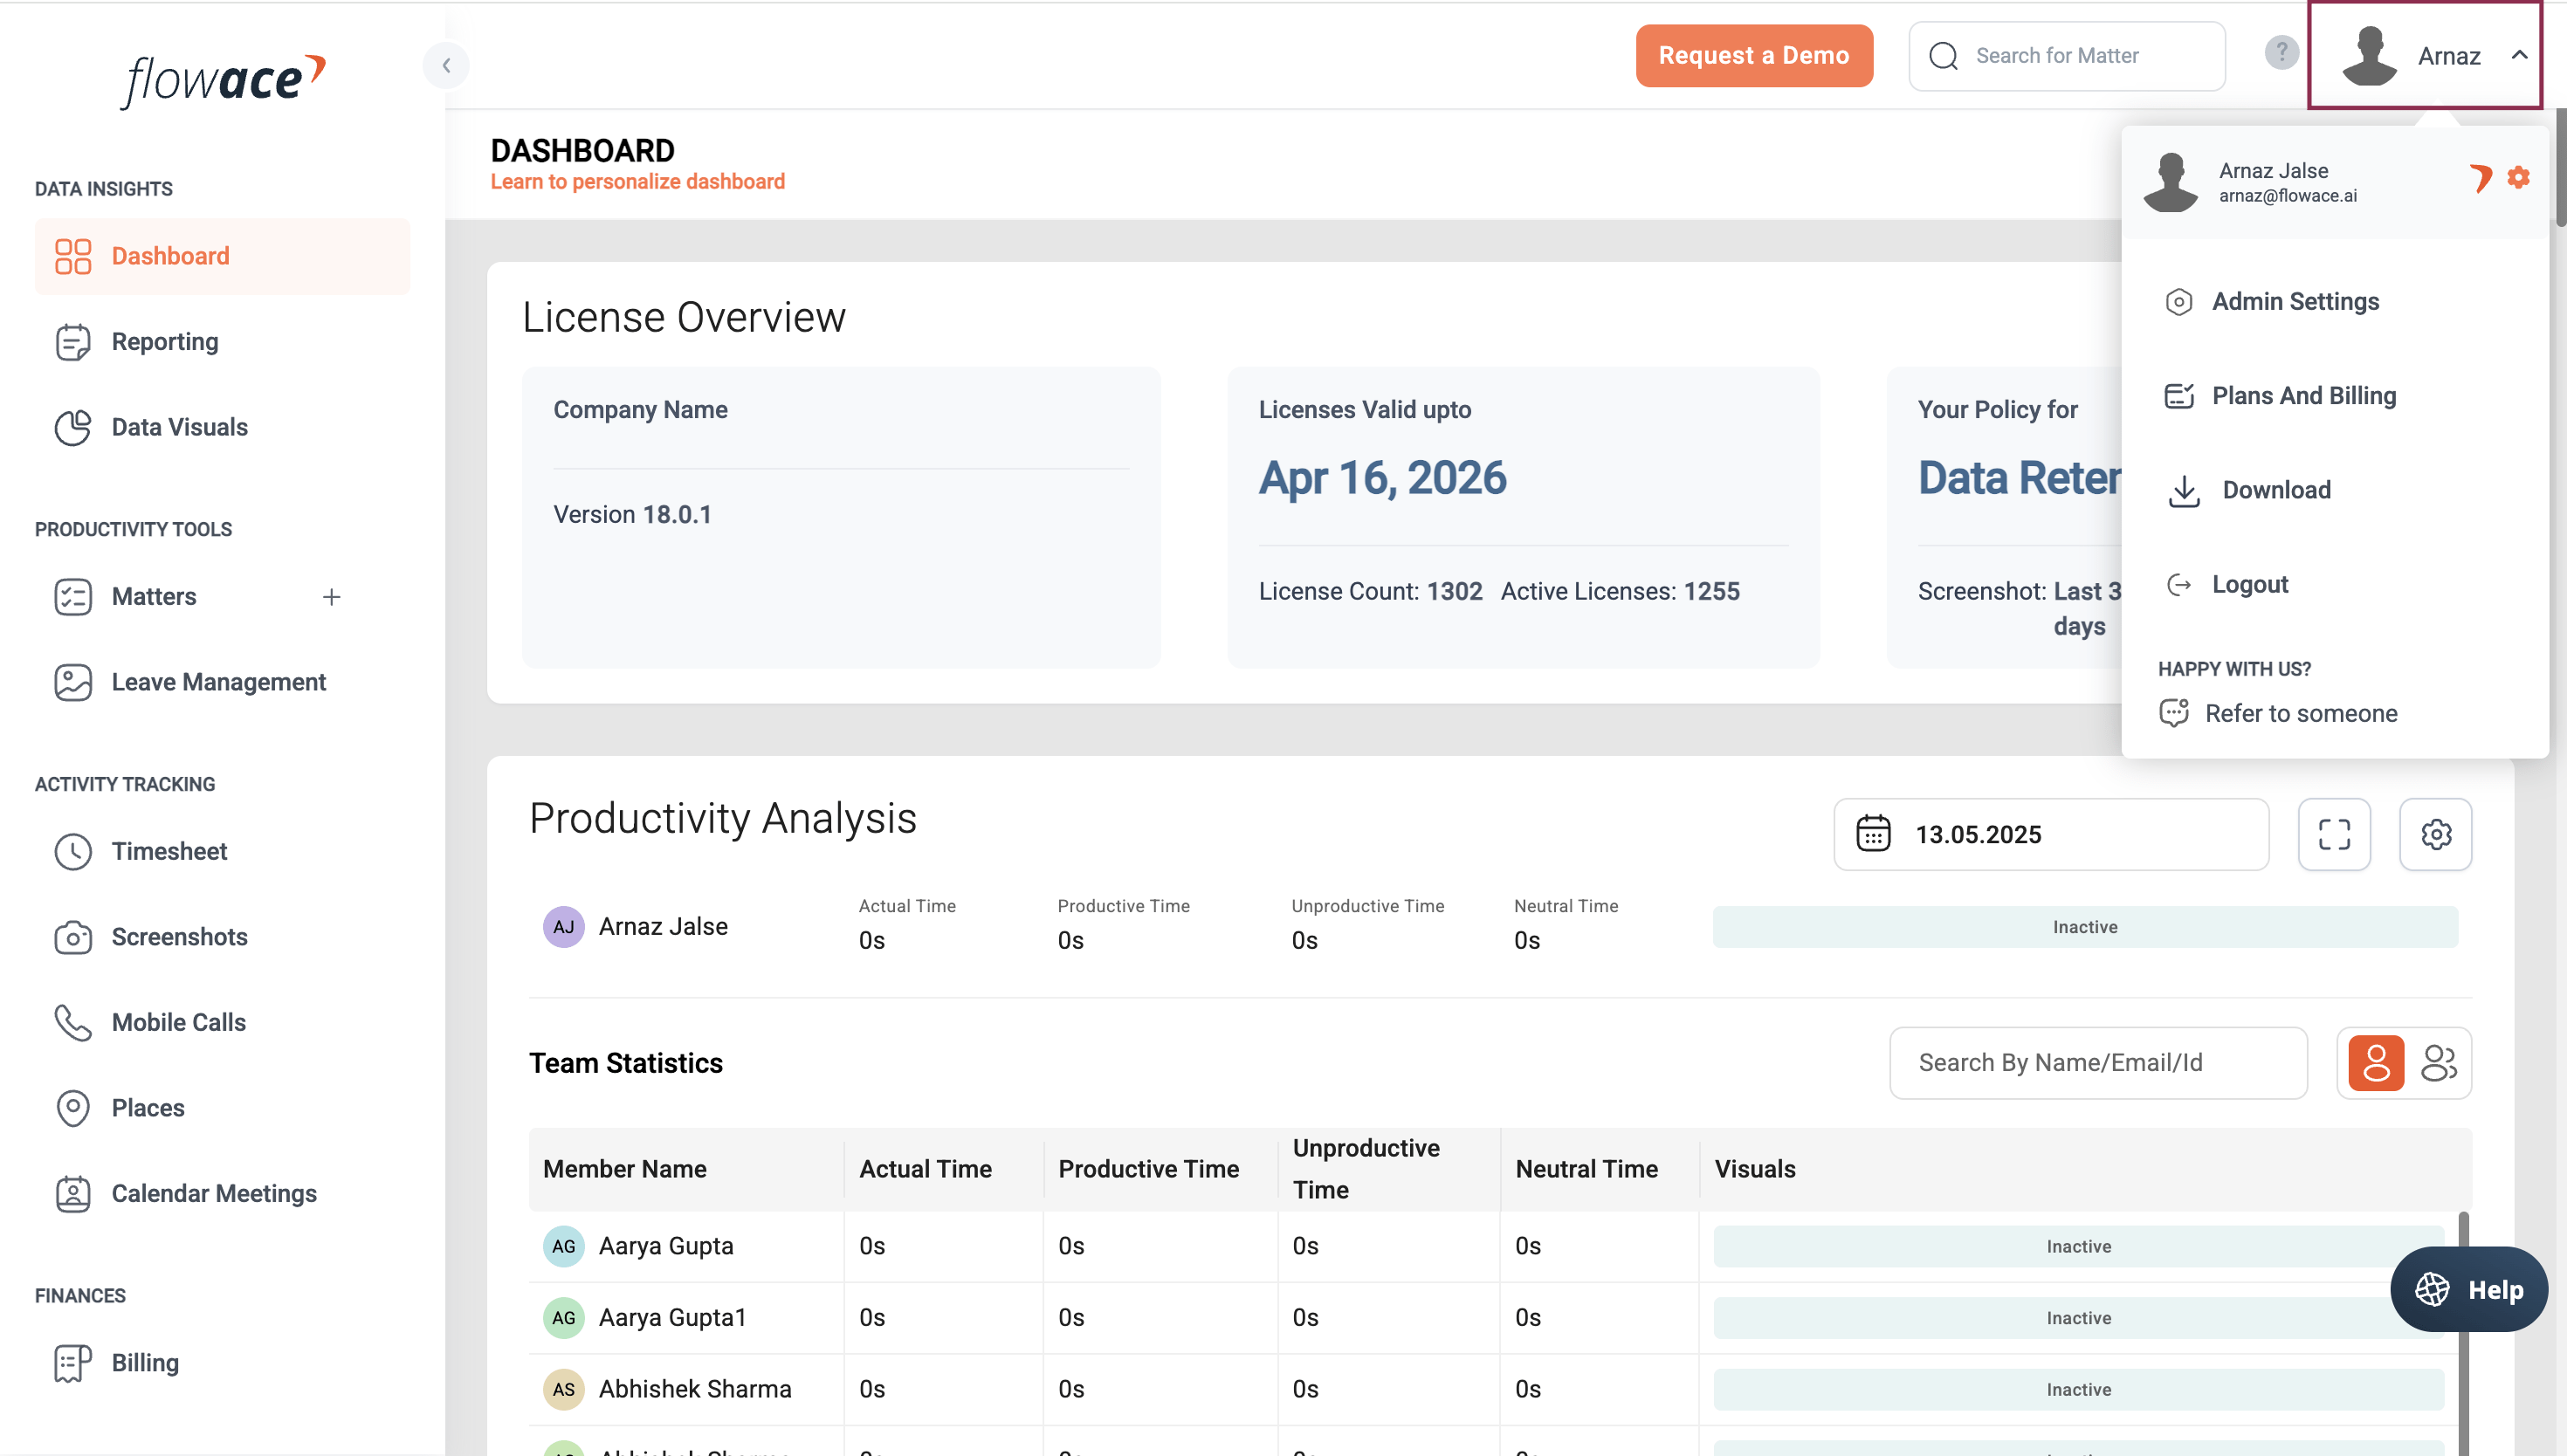The image size is (2567, 1456).
Task: Click the Request a Demo button
Action: (x=1754, y=56)
